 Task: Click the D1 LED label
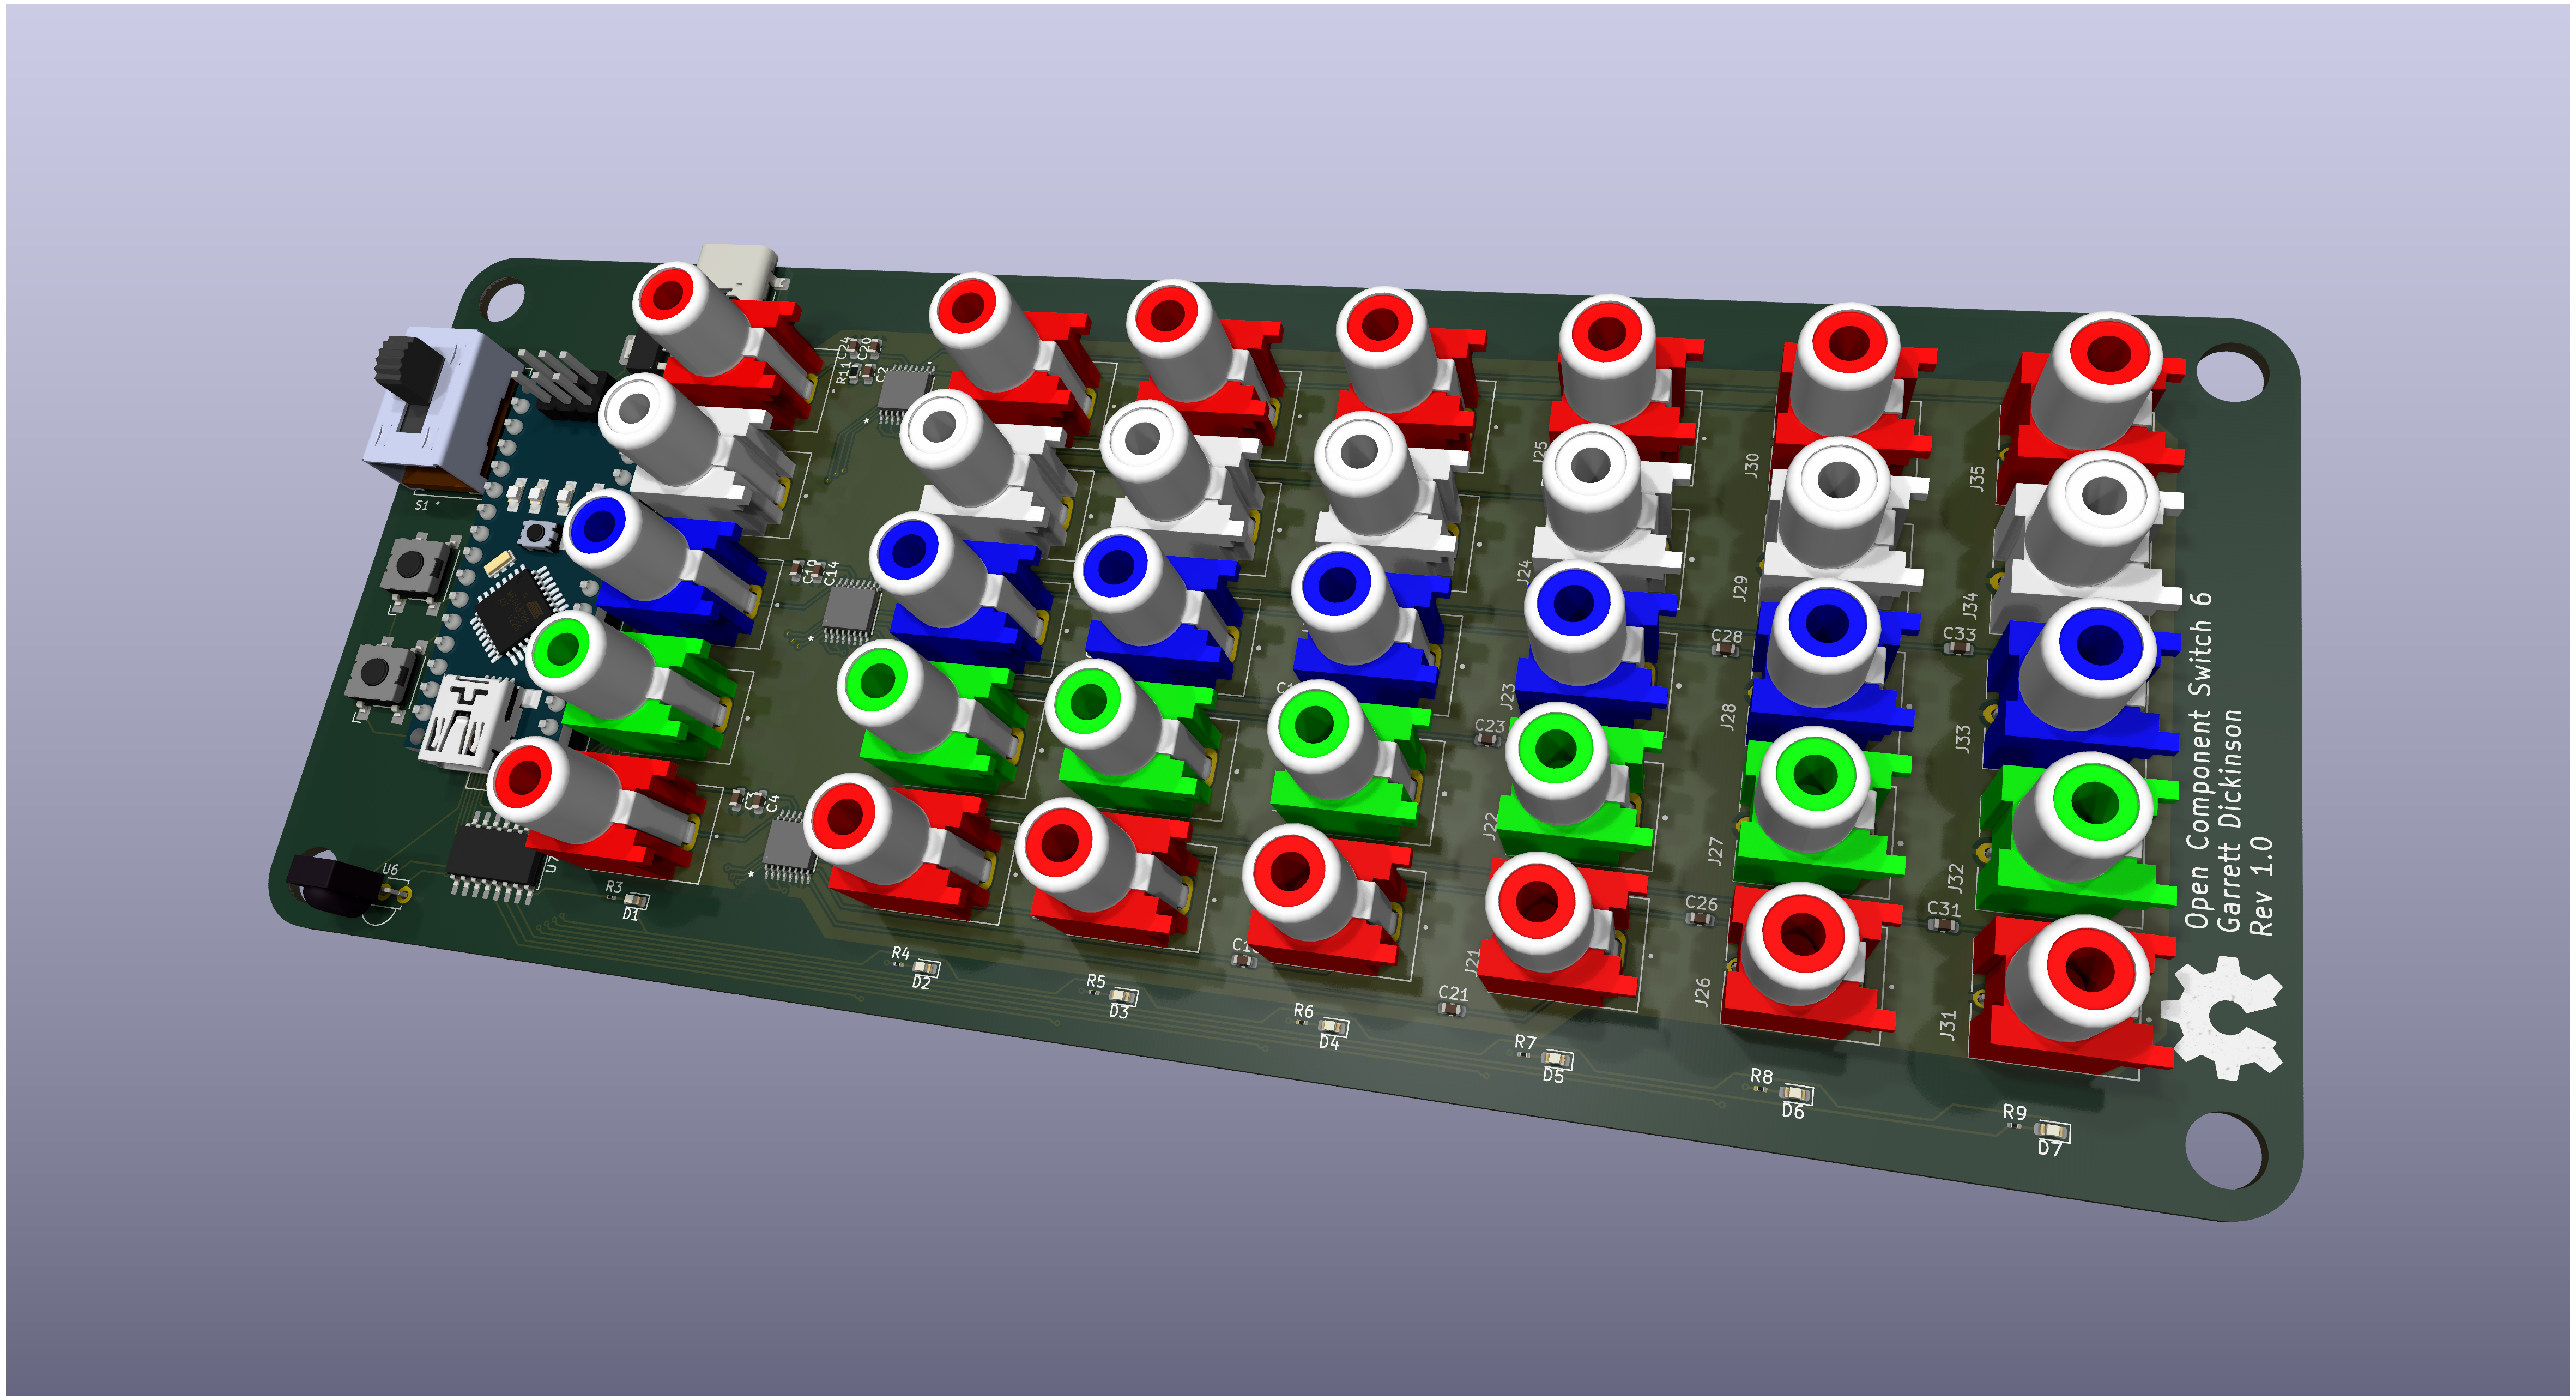coord(630,914)
